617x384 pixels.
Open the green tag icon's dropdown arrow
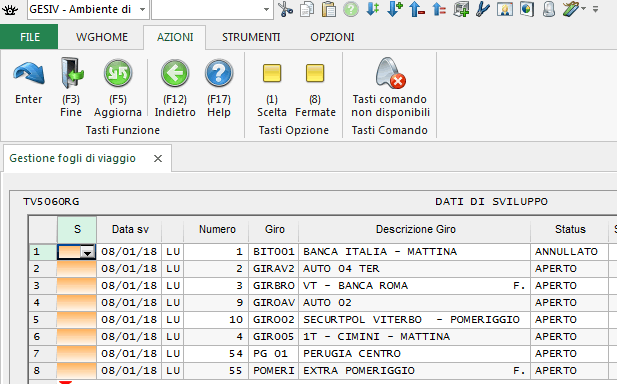pos(584,9)
